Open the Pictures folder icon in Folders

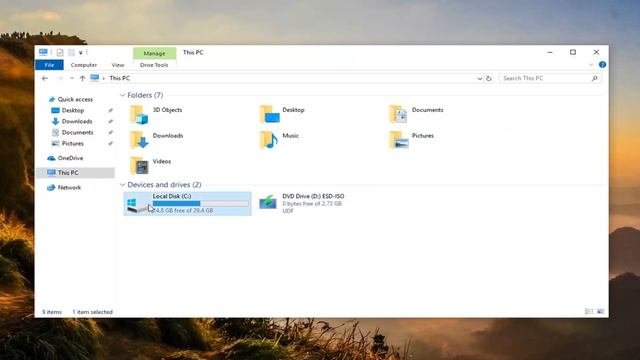(x=398, y=140)
